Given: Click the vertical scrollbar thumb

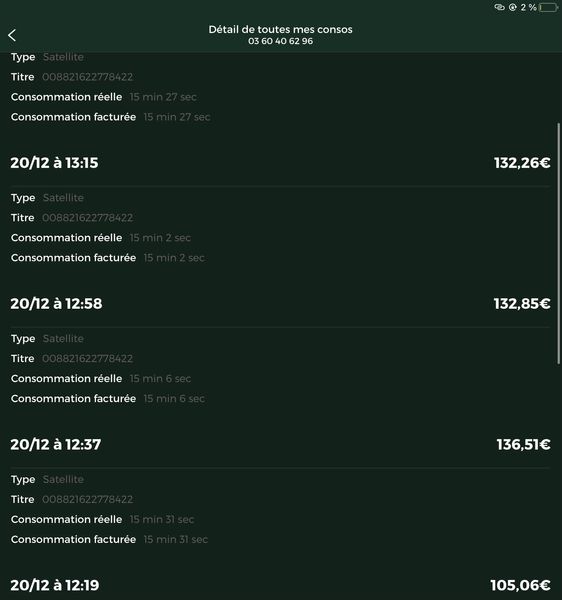Looking at the screenshot, I should tap(559, 243).
